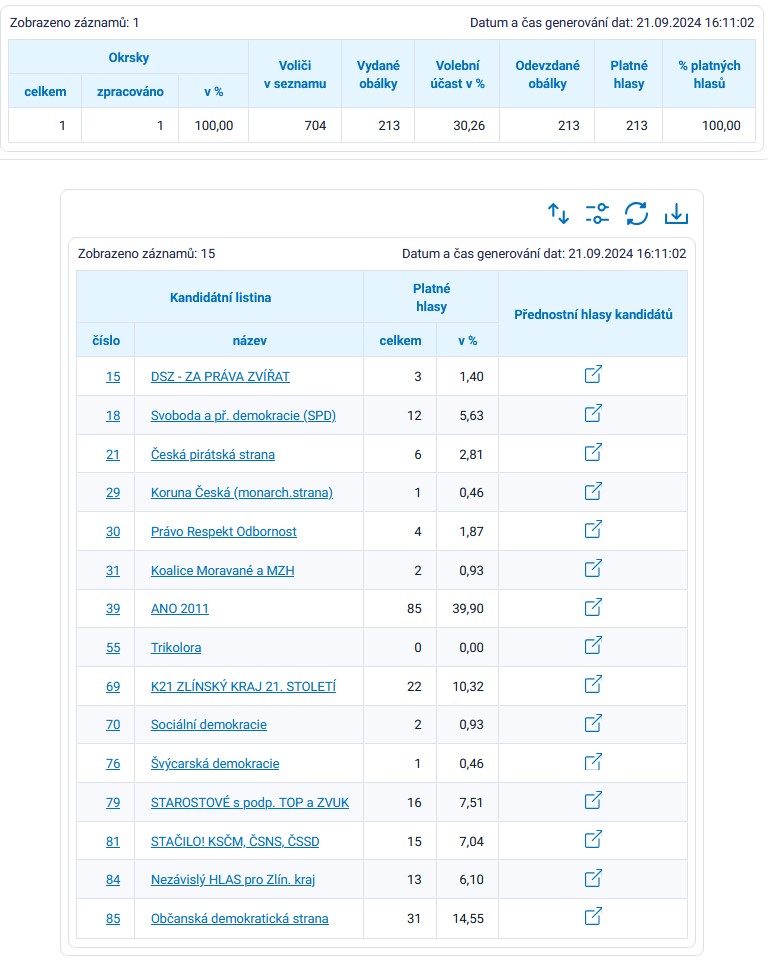
Task: Download the table data
Action: tap(677, 213)
